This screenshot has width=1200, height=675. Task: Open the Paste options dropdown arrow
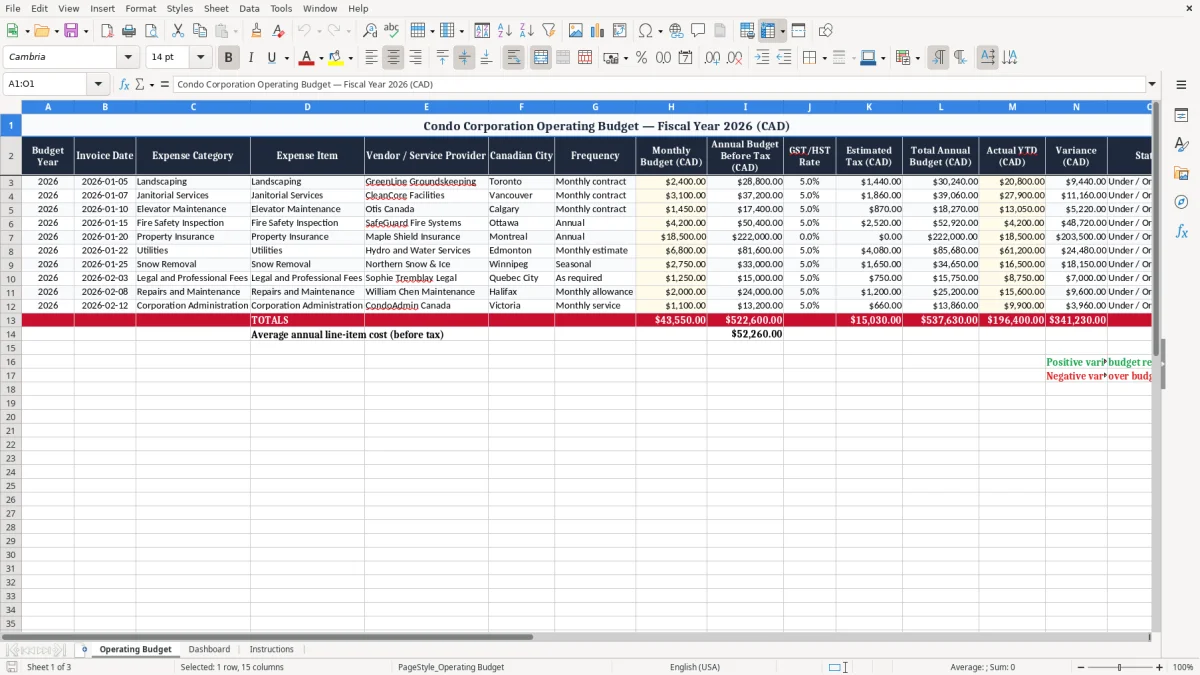point(236,31)
